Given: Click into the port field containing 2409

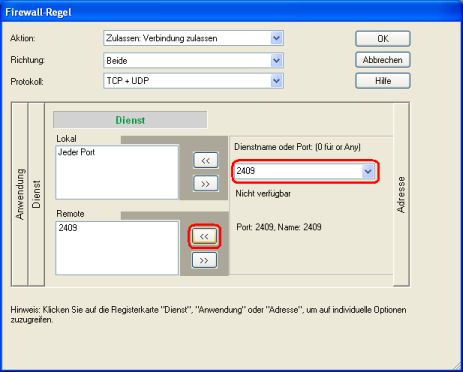Looking at the screenshot, I should (x=298, y=171).
